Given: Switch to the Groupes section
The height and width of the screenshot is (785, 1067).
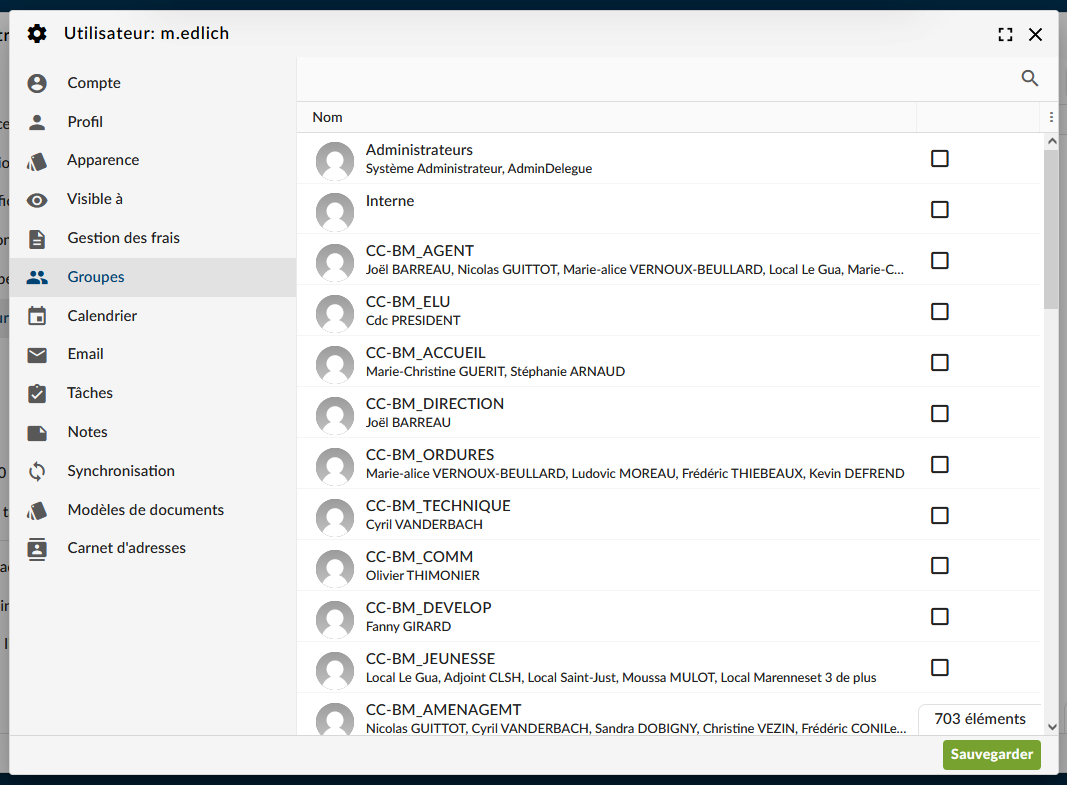Looking at the screenshot, I should (x=97, y=276).
